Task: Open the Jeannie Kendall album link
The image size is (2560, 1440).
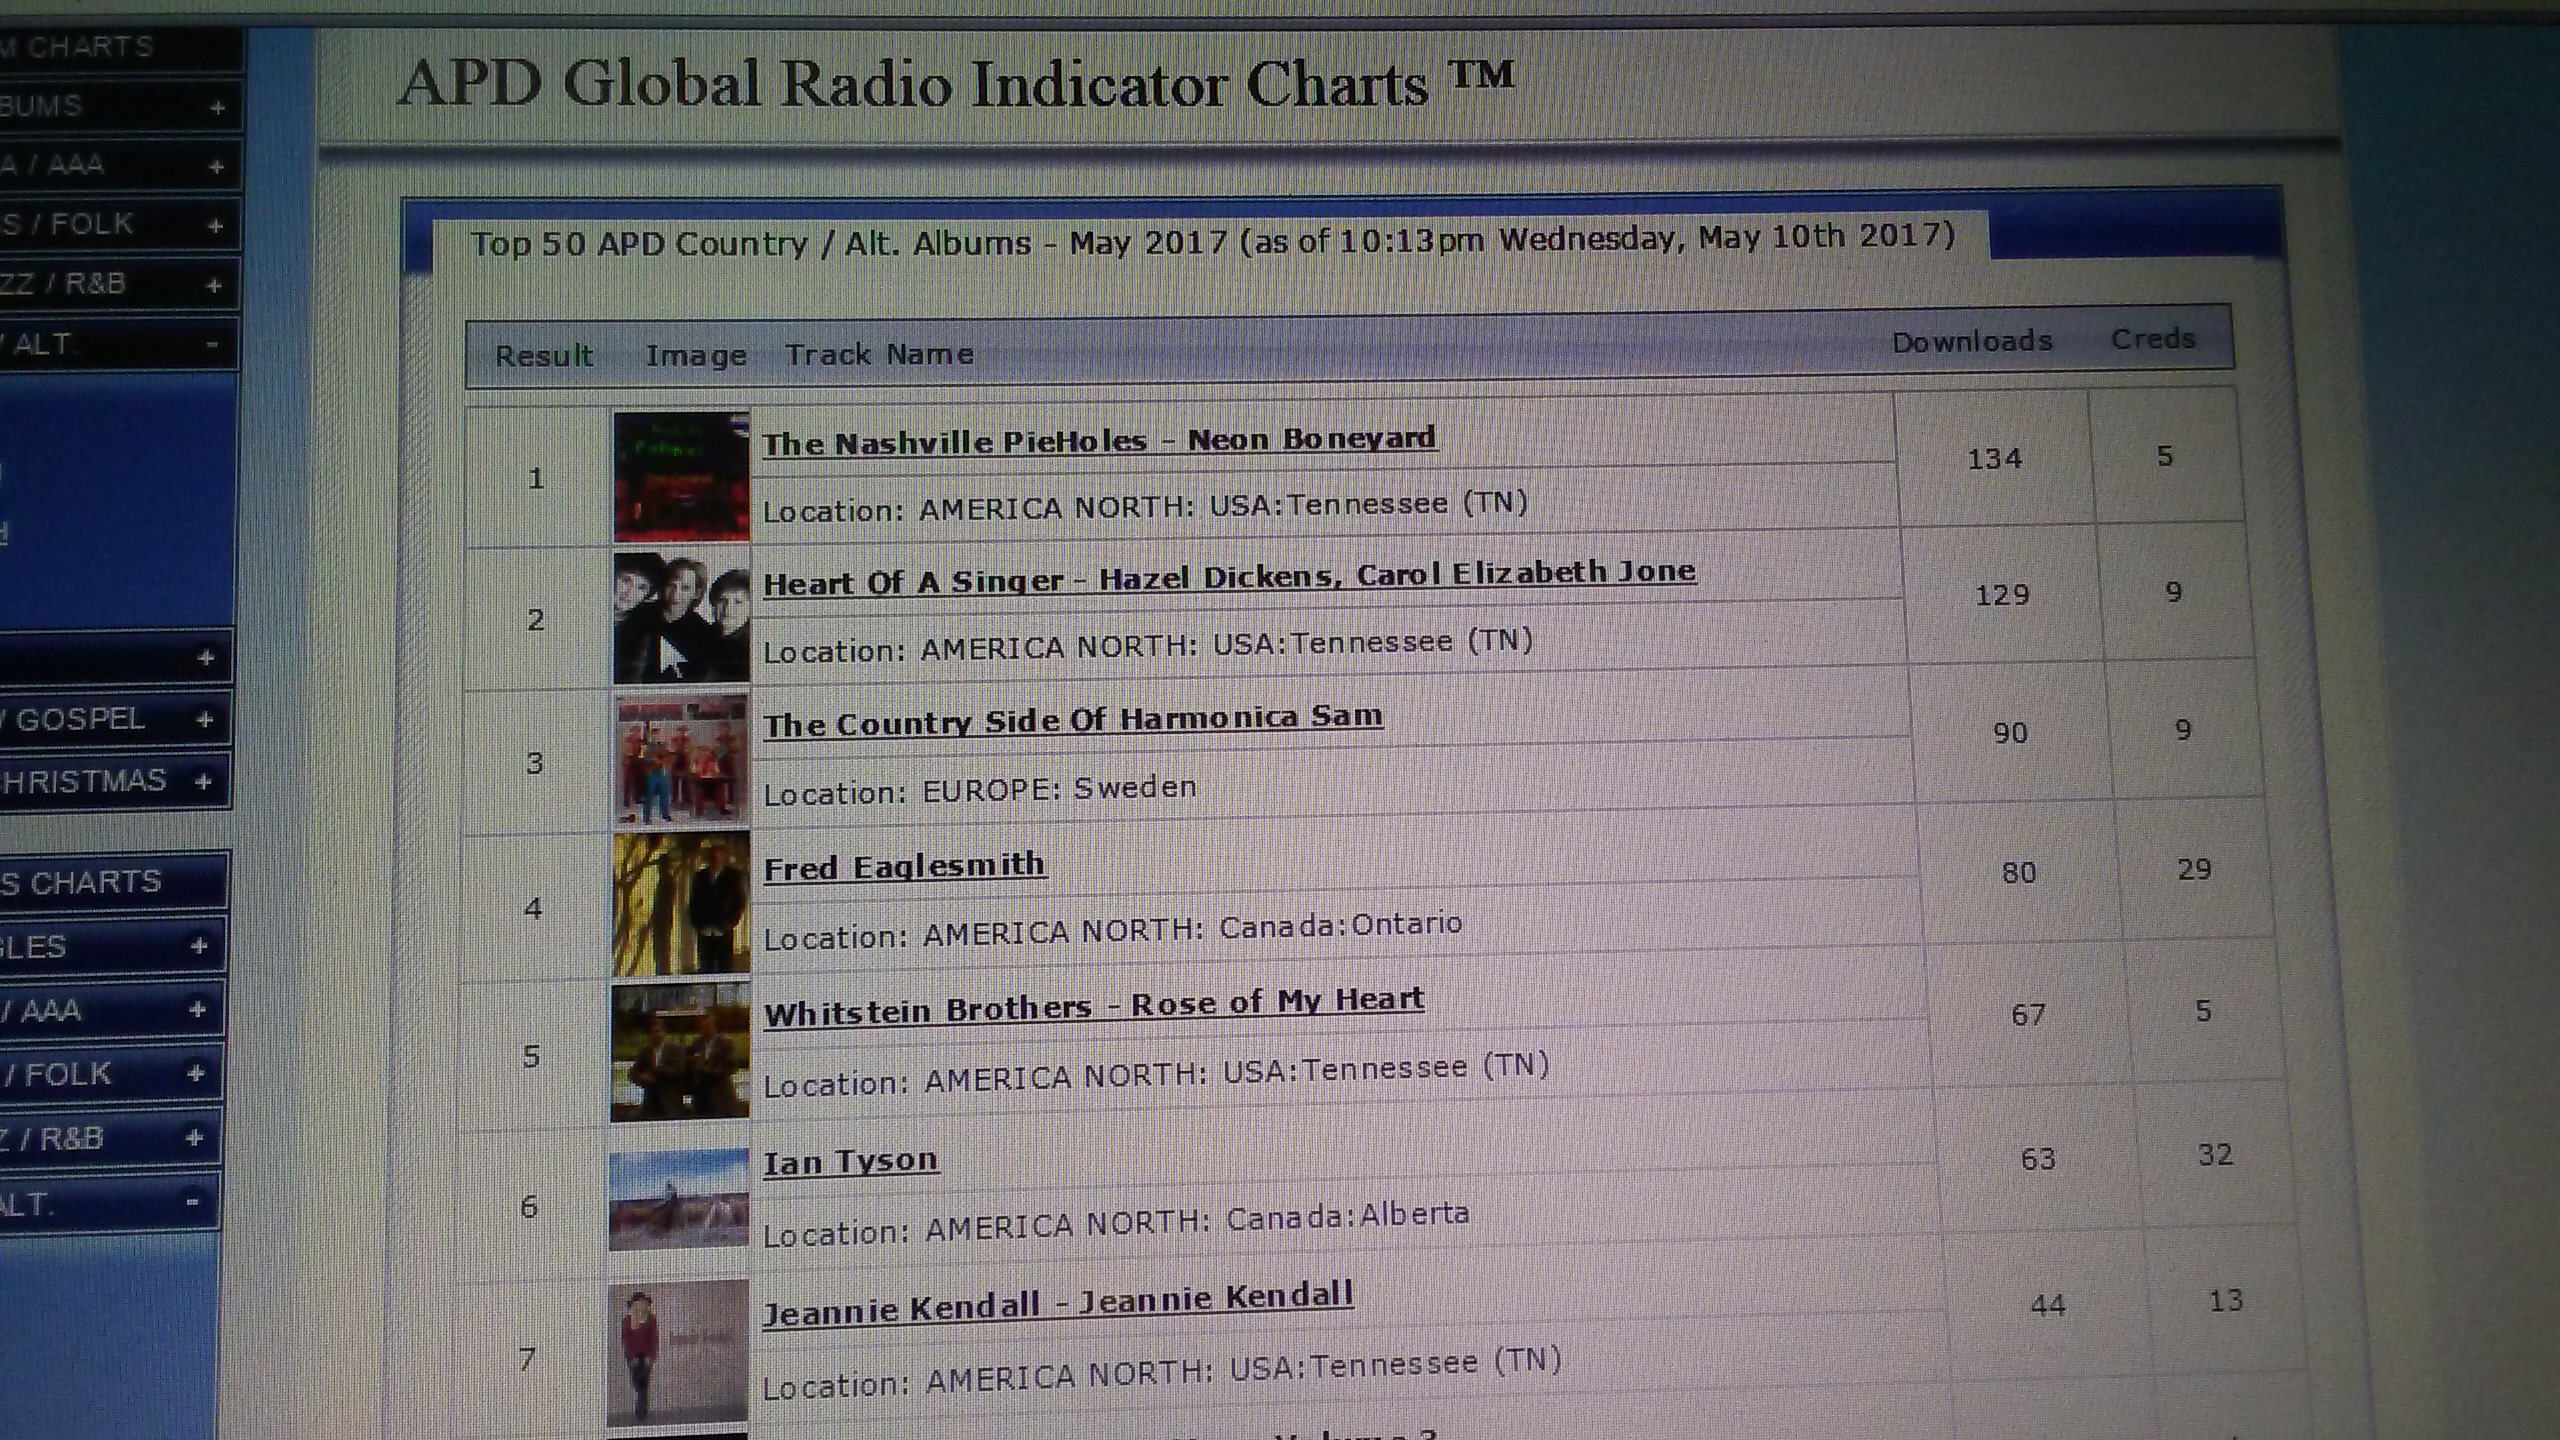Action: click(1057, 1302)
